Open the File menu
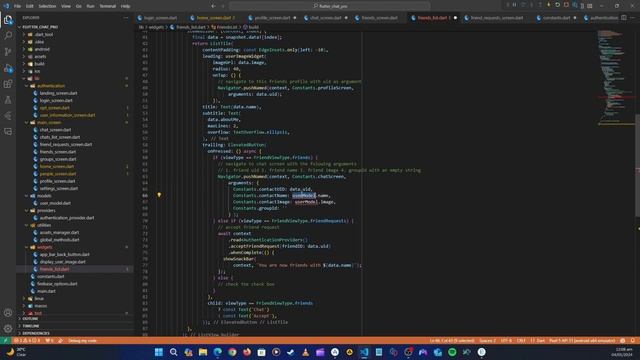The image size is (640, 360). [x=18, y=6]
